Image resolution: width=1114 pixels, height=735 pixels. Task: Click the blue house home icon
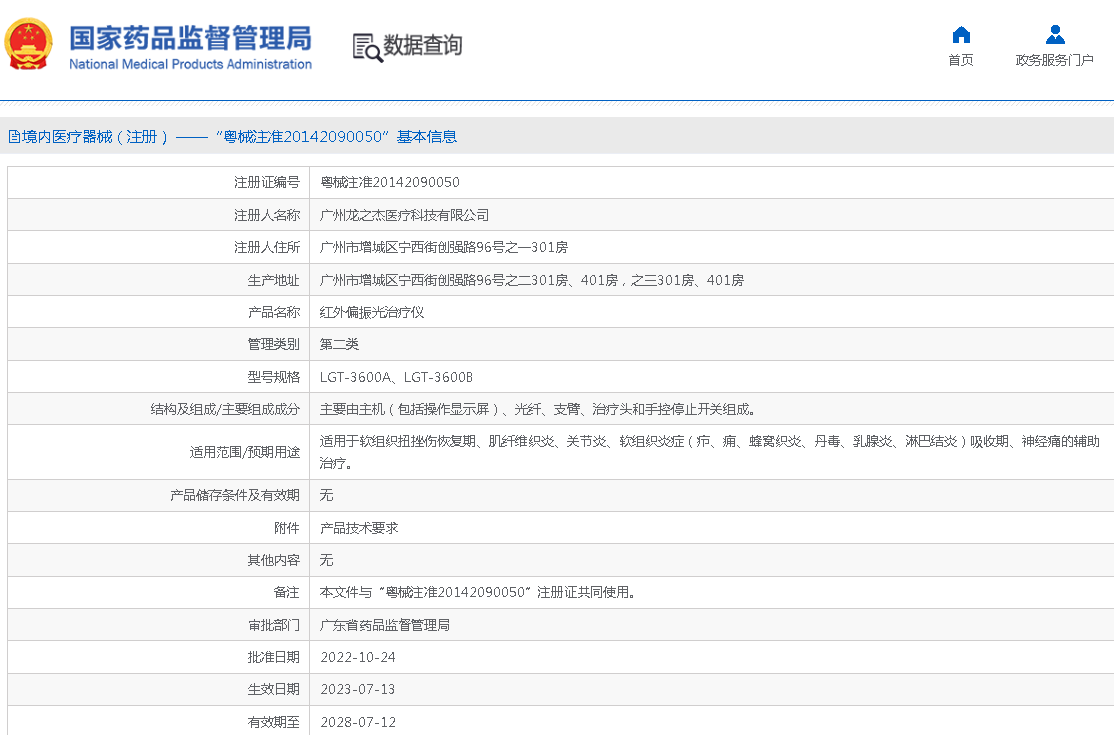(961, 35)
